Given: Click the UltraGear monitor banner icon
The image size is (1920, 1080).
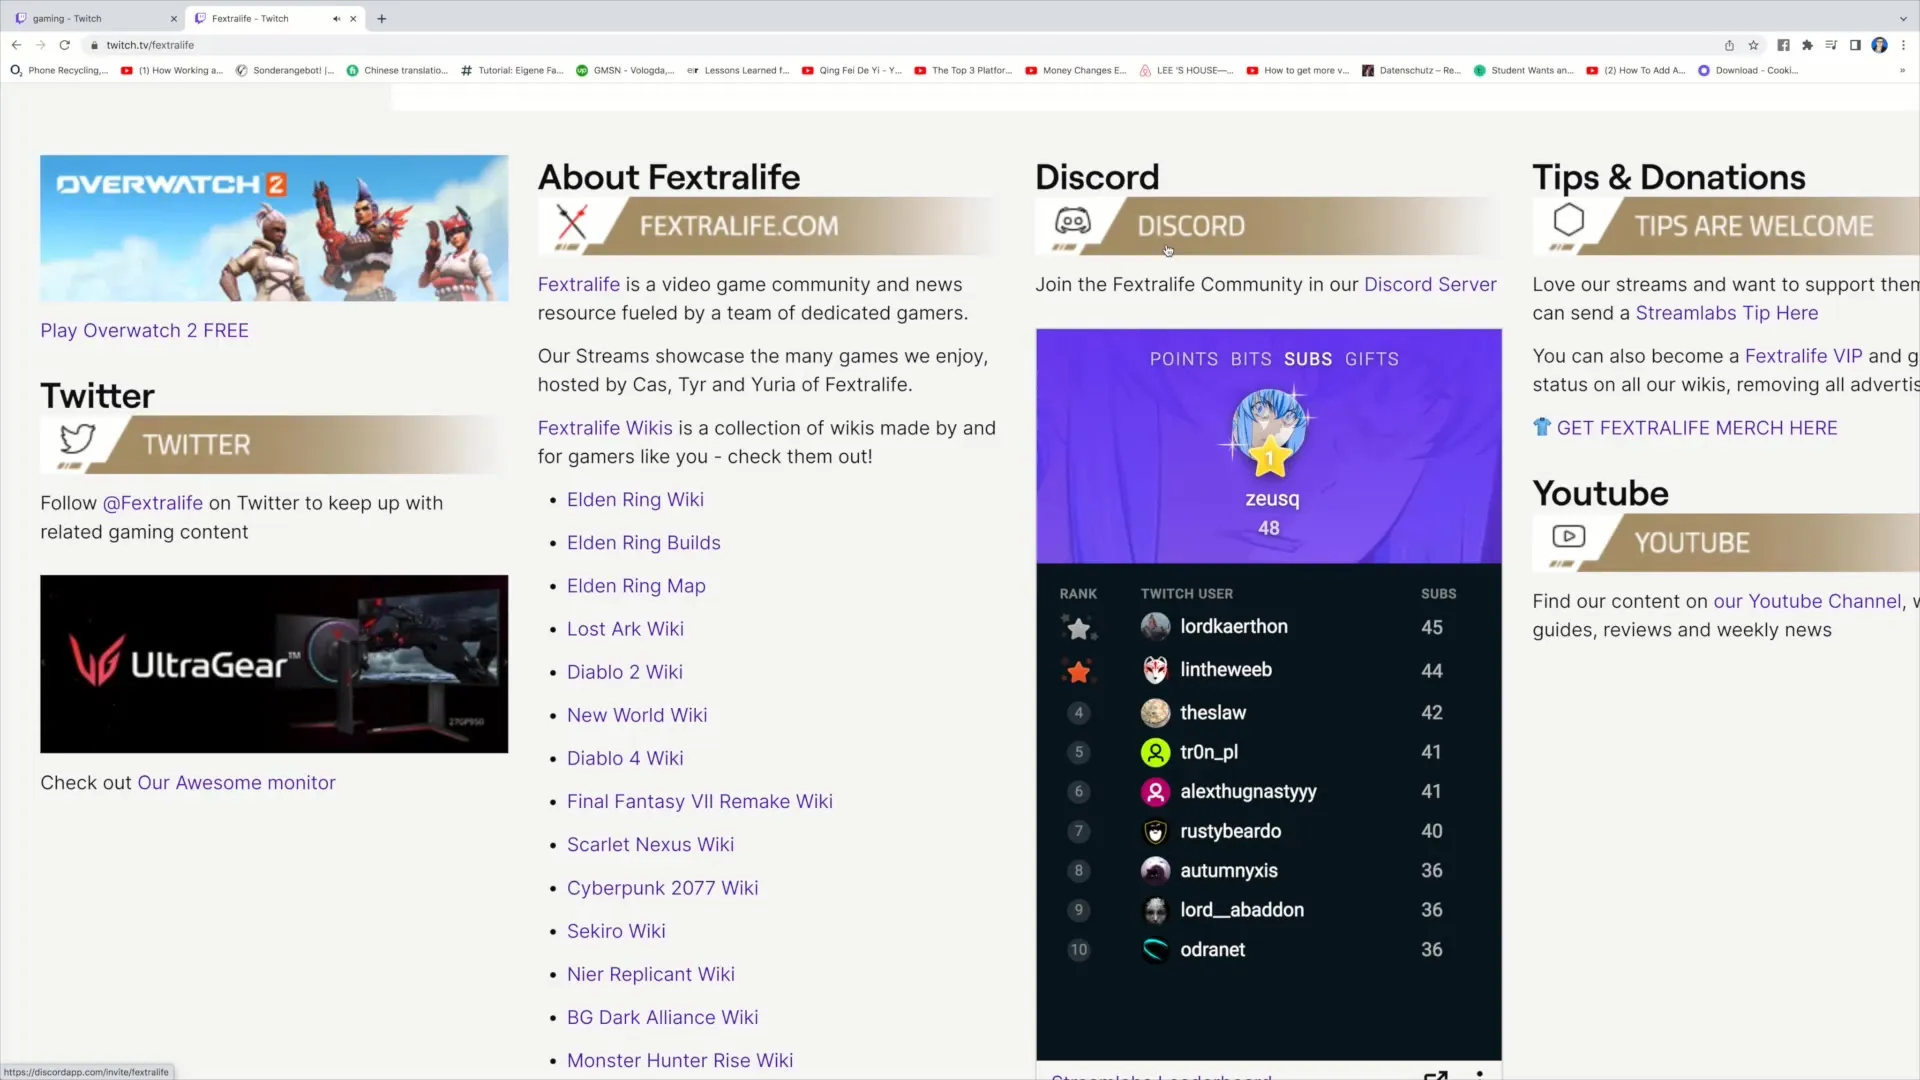Looking at the screenshot, I should 273,663.
